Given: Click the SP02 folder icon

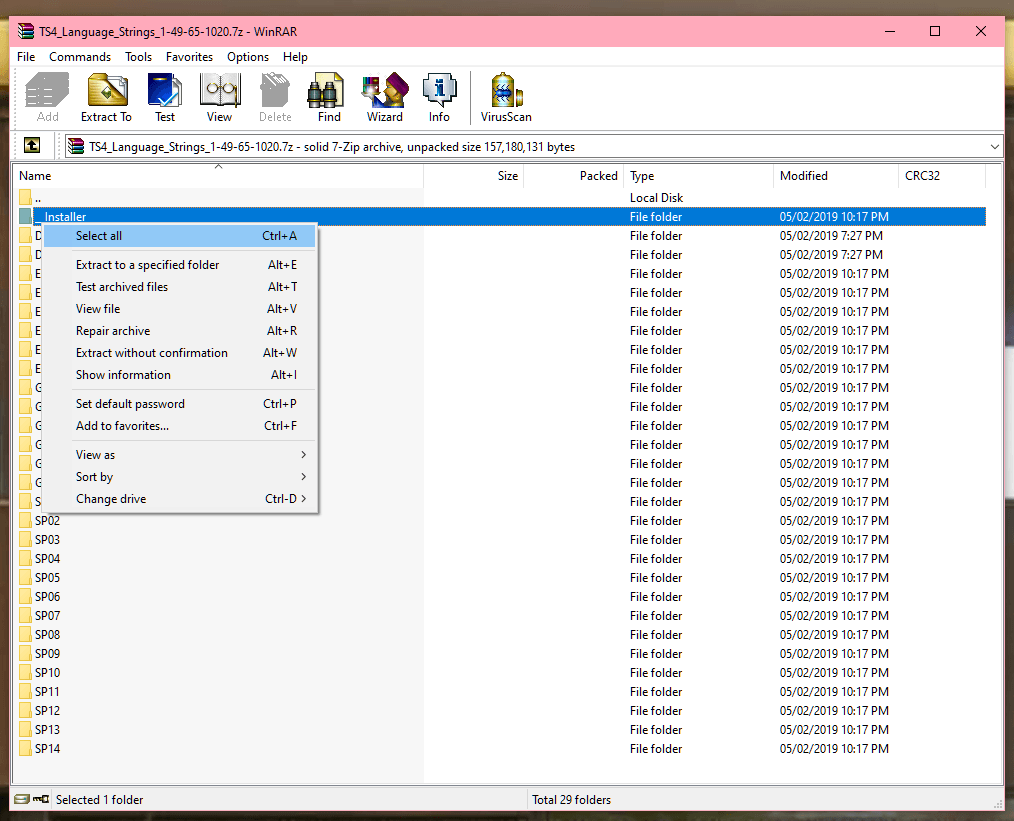Looking at the screenshot, I should (x=25, y=520).
